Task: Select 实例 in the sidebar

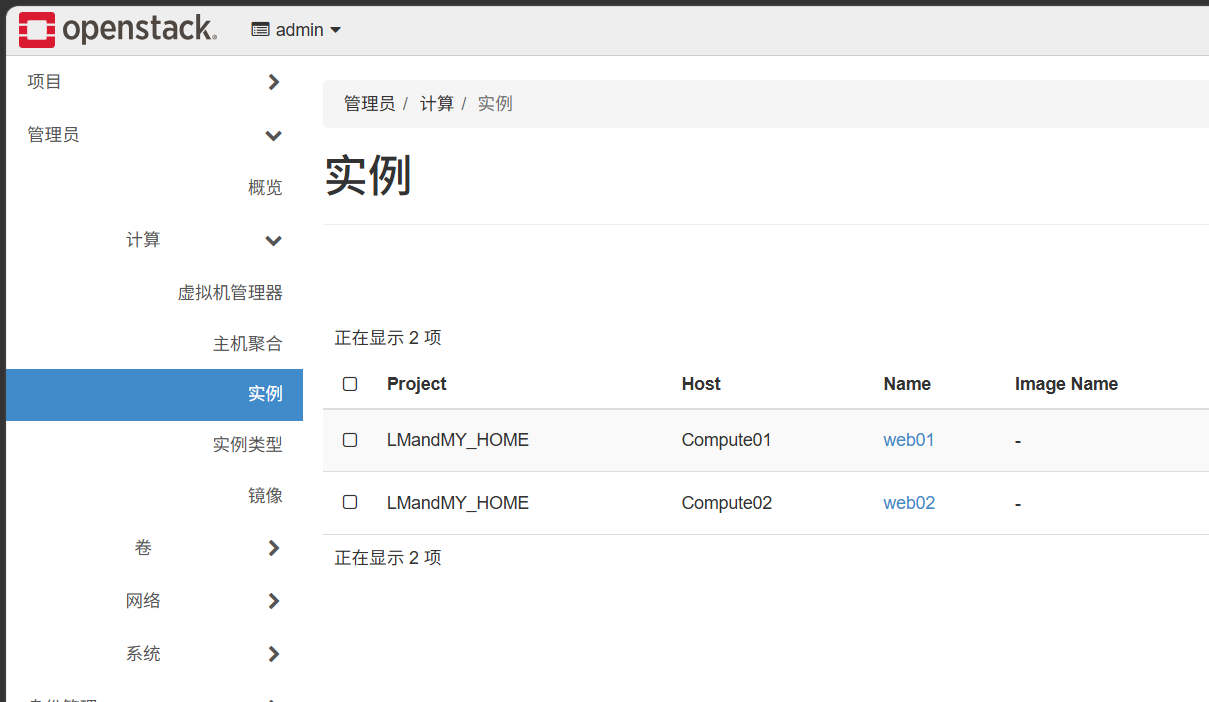Action: point(154,394)
